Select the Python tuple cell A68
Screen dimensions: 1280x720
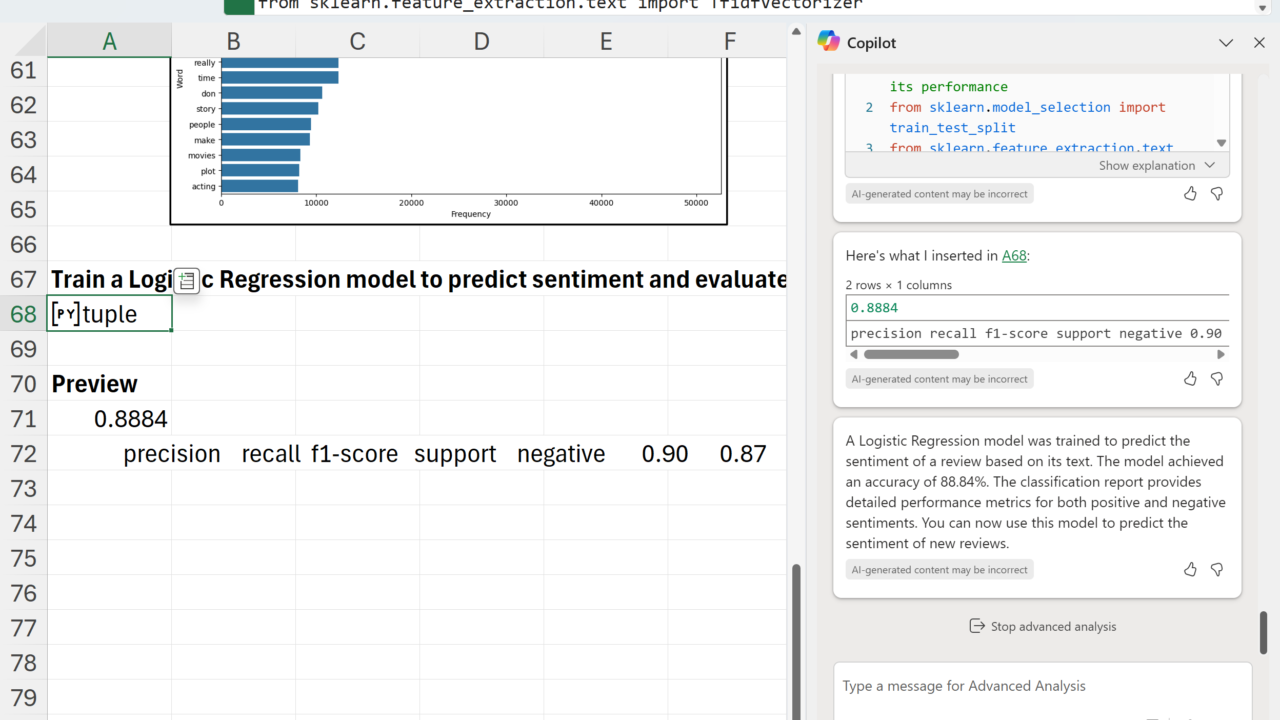(x=109, y=314)
